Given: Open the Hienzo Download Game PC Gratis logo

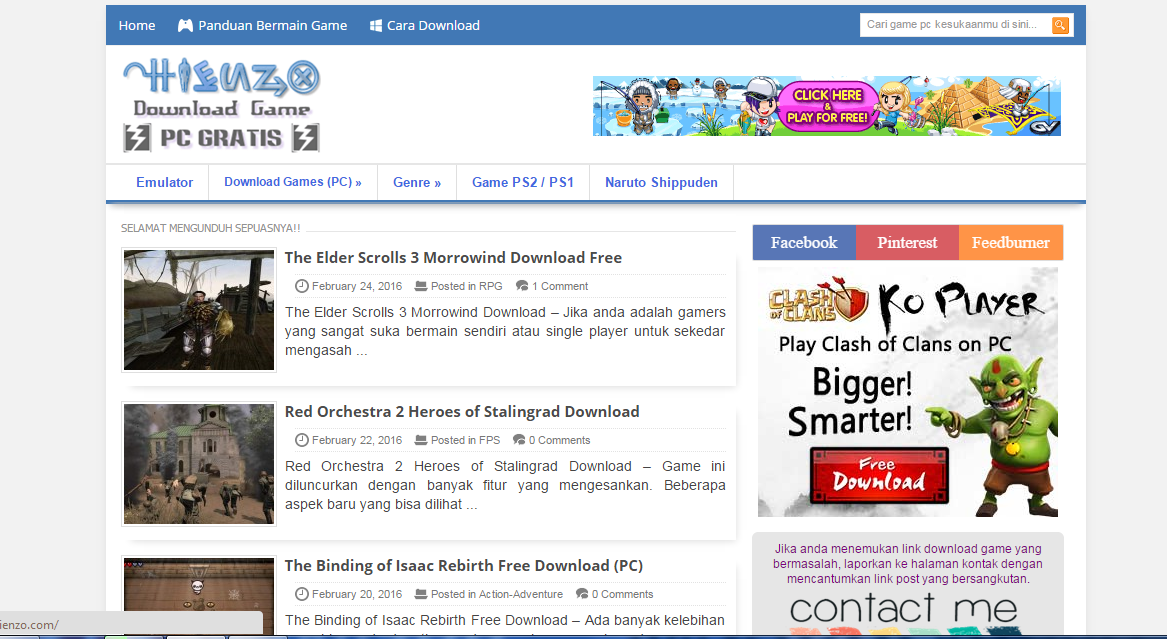Looking at the screenshot, I should click(222, 105).
